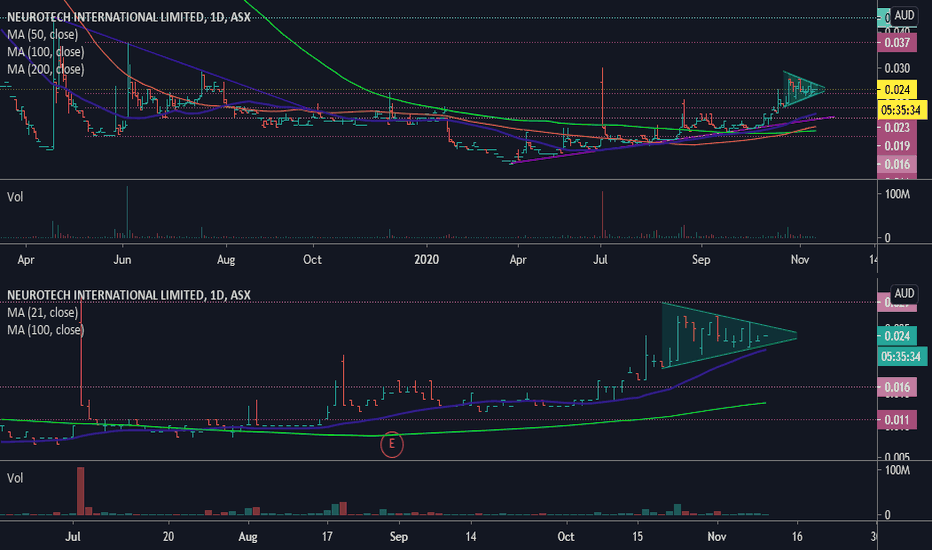This screenshot has width=932, height=550.
Task: Click the 100M volume label on the top chart
Action: coord(898,194)
